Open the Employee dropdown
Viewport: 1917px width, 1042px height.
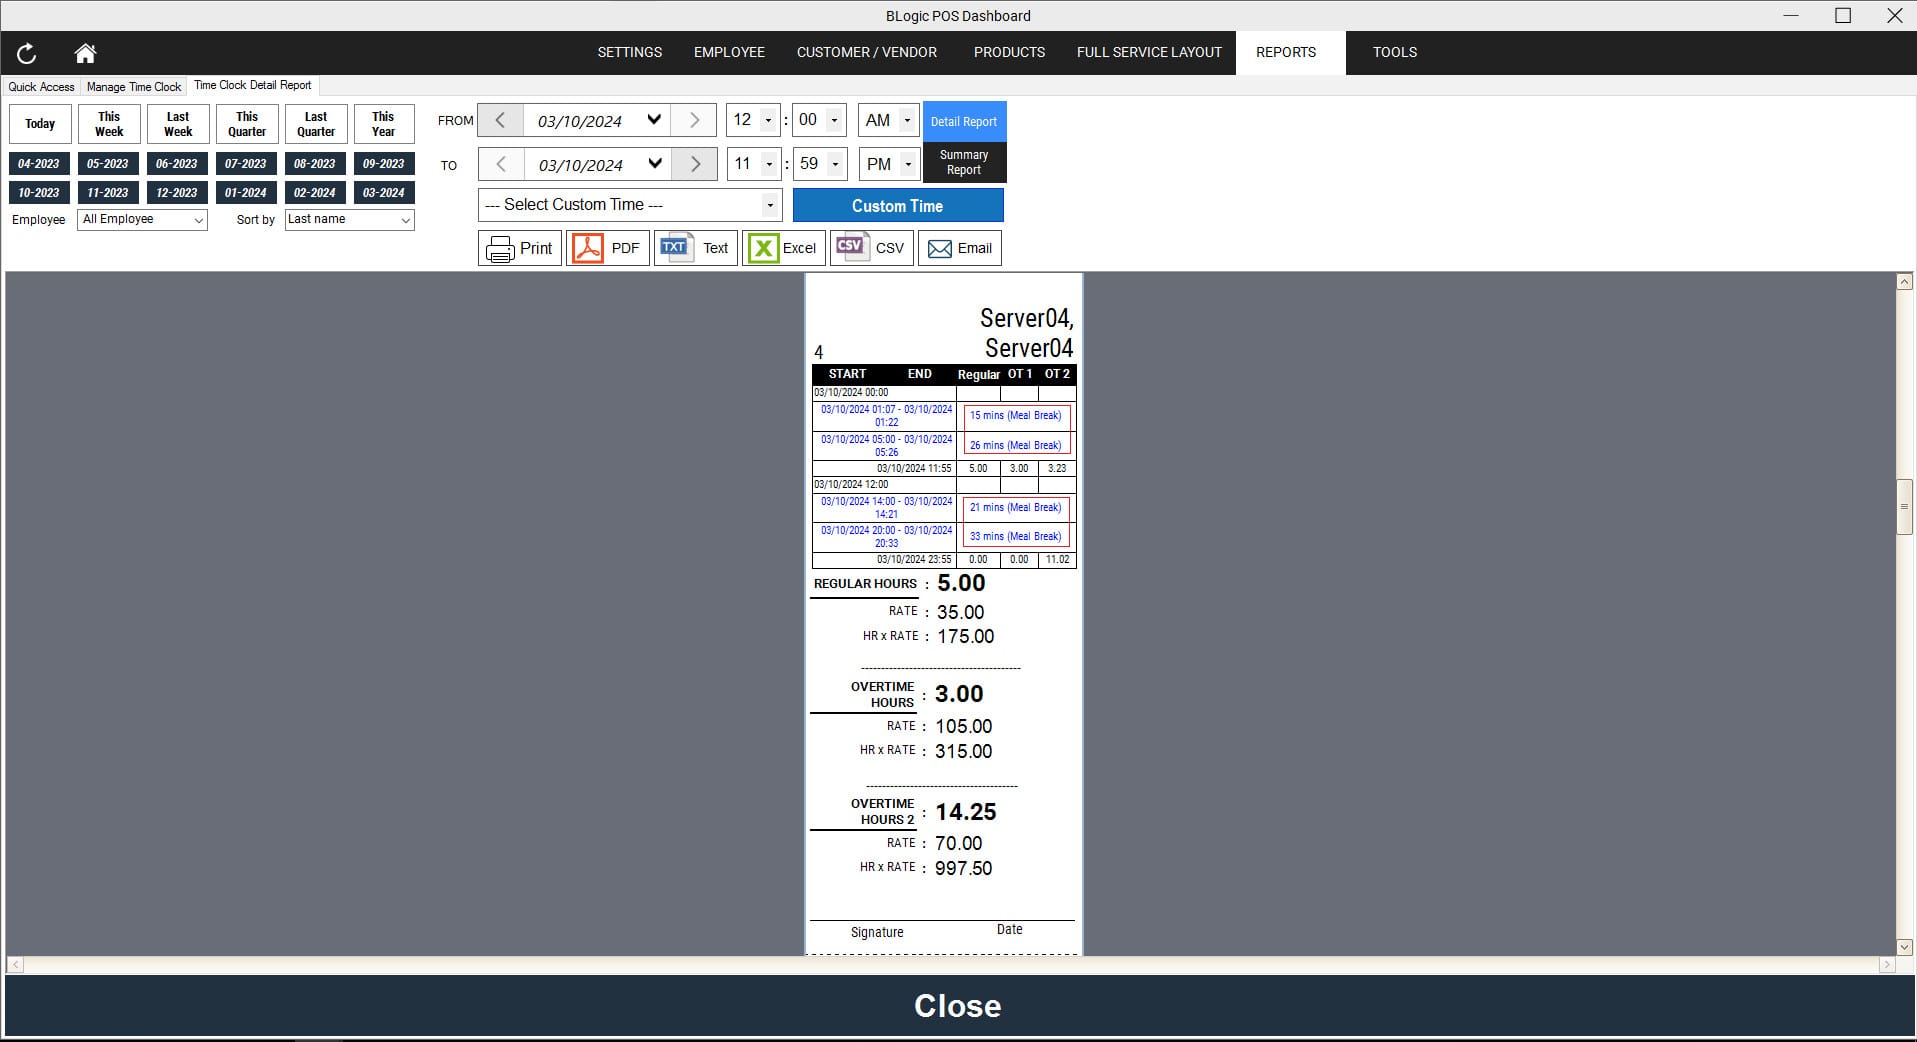[142, 220]
